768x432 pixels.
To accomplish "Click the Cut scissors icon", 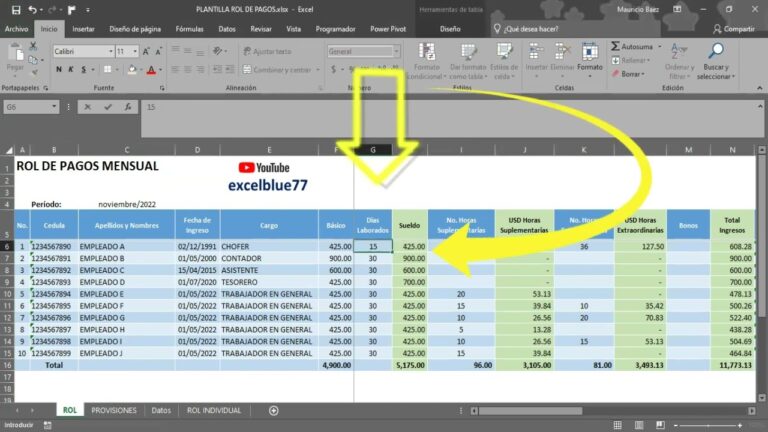I will [33, 47].
